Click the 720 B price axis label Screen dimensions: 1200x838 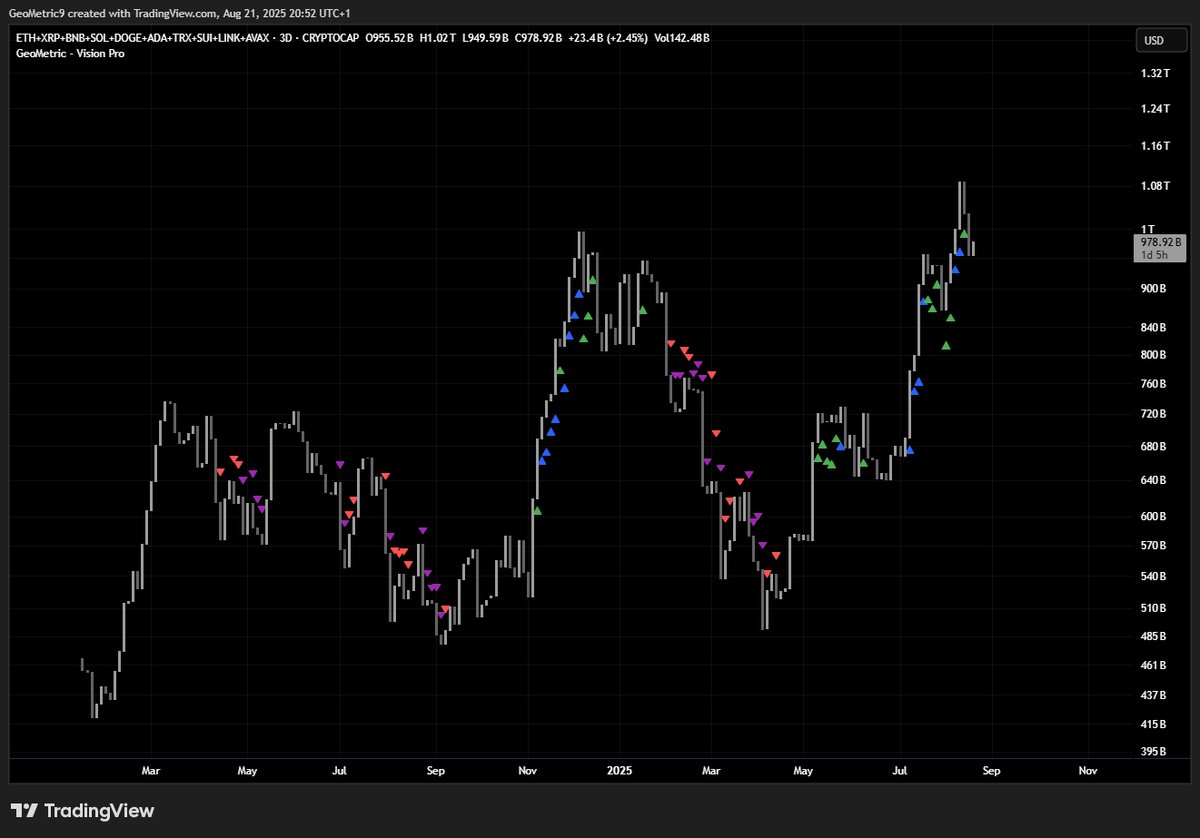point(1154,414)
